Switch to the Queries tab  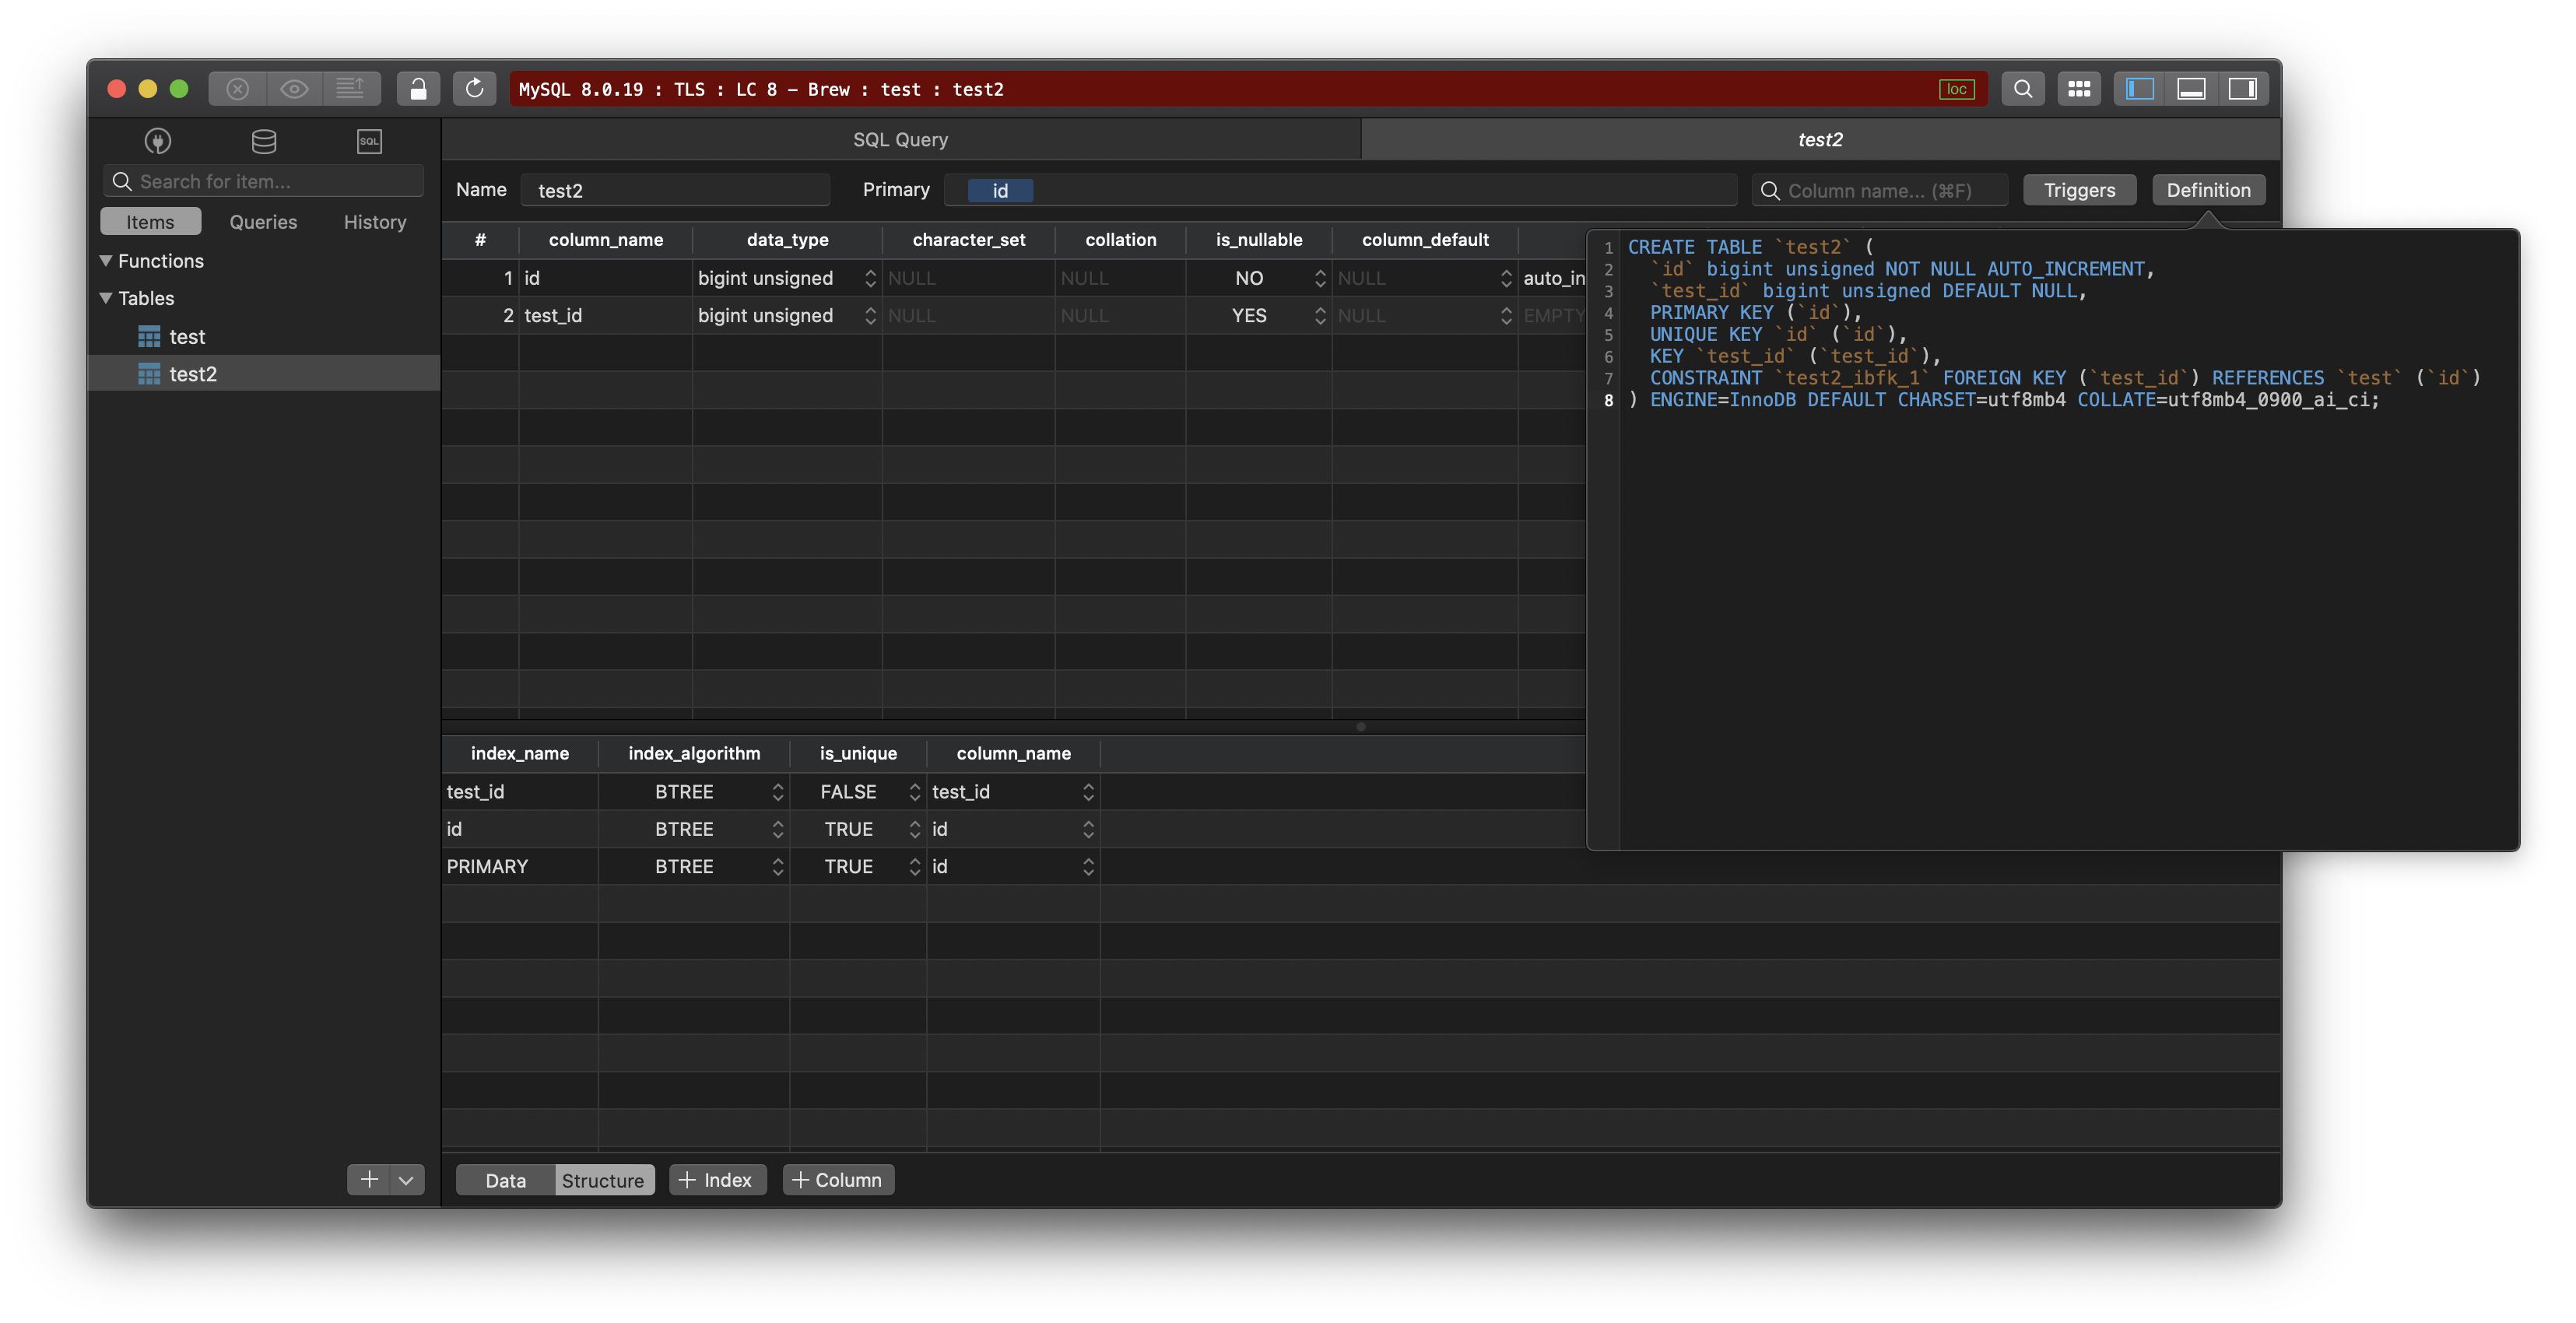262,221
